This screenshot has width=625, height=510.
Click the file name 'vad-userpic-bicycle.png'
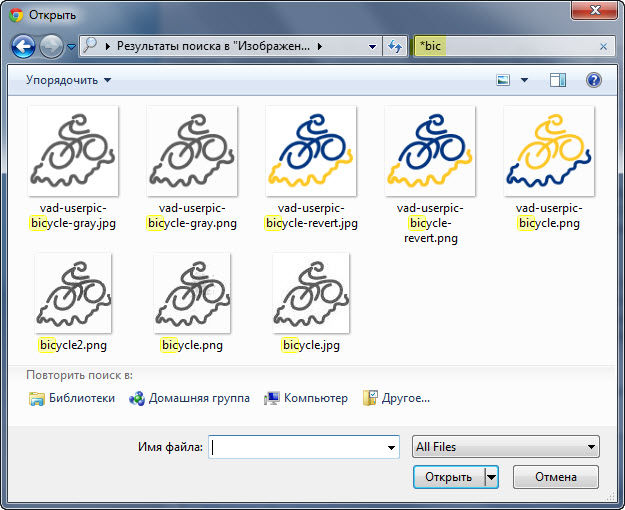[x=549, y=216]
